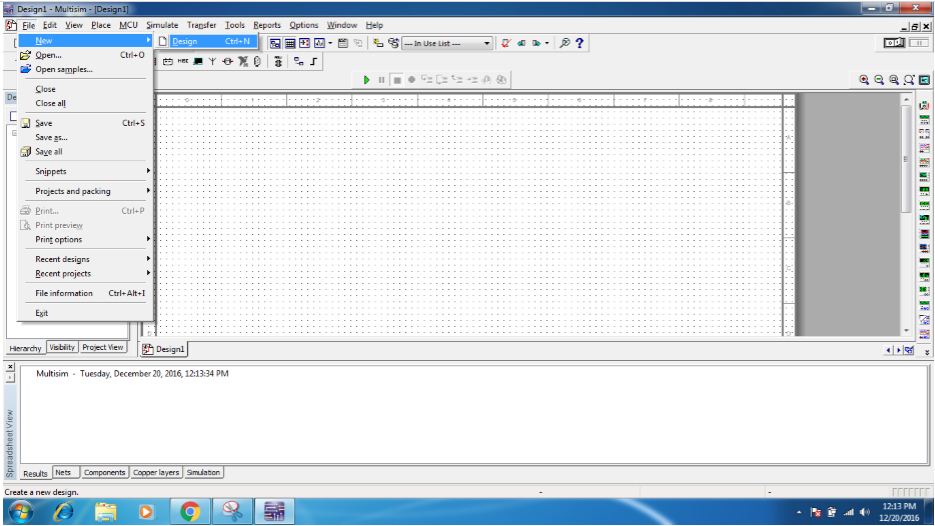Click the Find examples magnifier icon
The width and height of the screenshot is (935, 526).
click(564, 43)
